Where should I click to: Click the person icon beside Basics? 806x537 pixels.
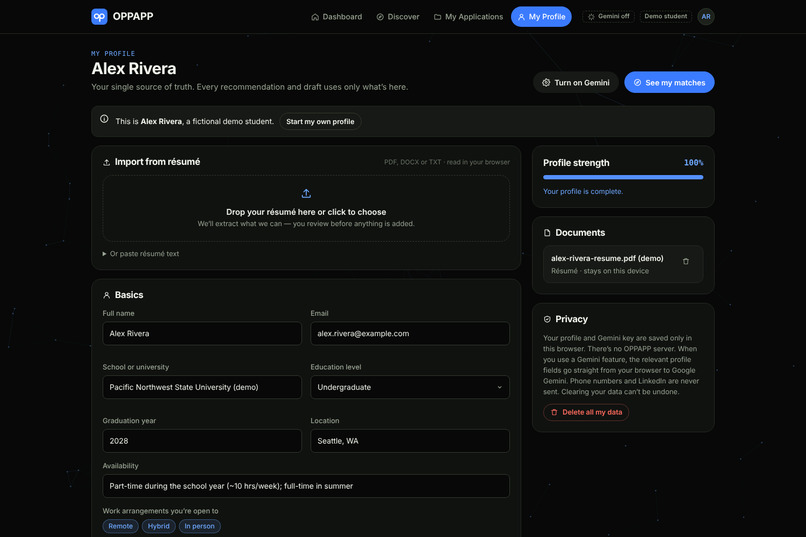pyautogui.click(x=106, y=295)
